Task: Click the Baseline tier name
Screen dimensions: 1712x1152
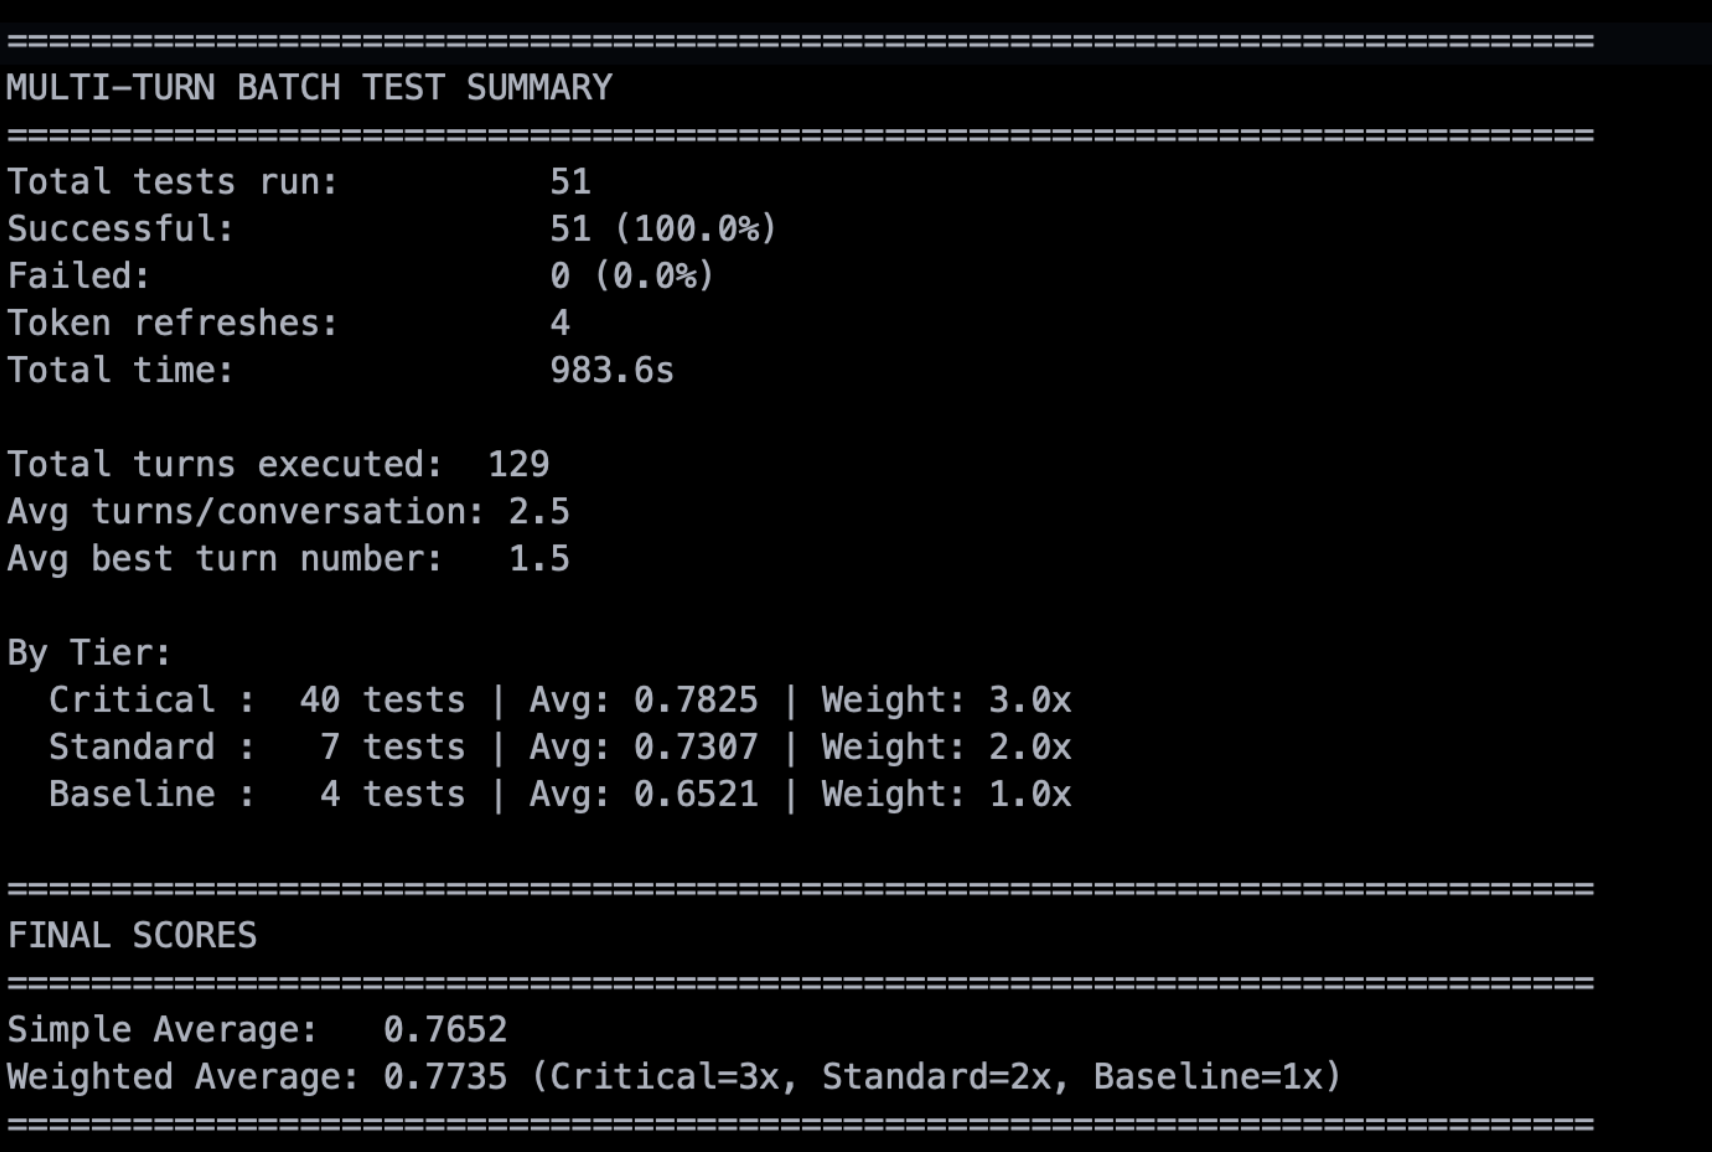Action: pyautogui.click(x=132, y=794)
